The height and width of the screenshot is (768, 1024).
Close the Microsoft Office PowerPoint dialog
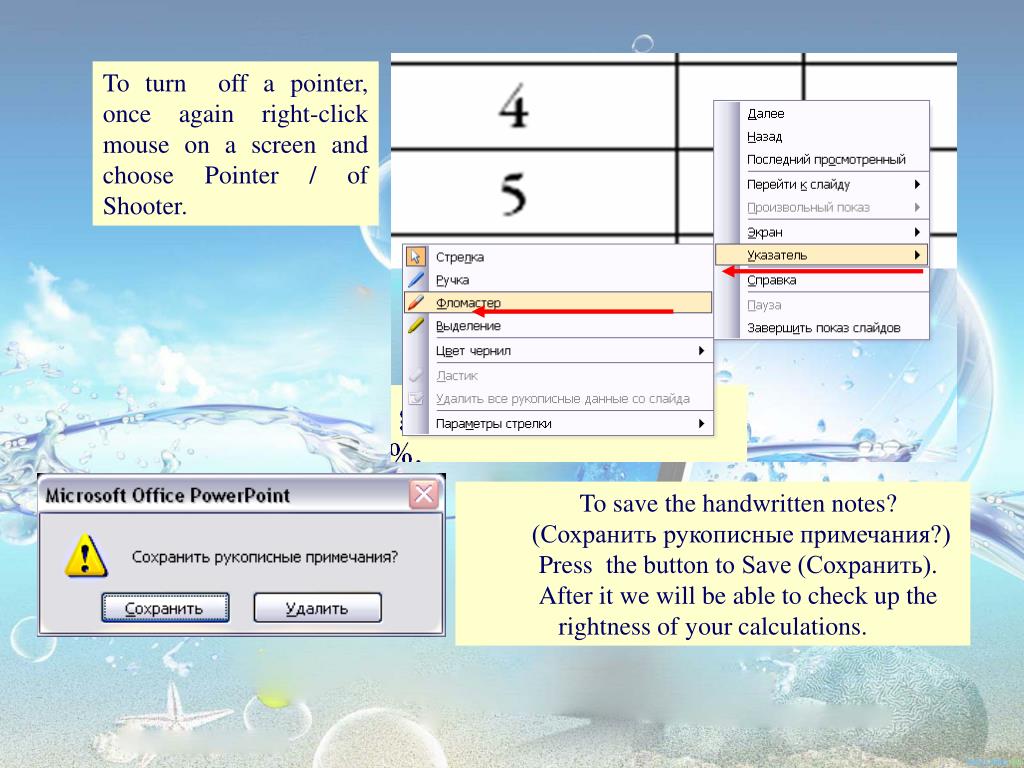coord(423,494)
